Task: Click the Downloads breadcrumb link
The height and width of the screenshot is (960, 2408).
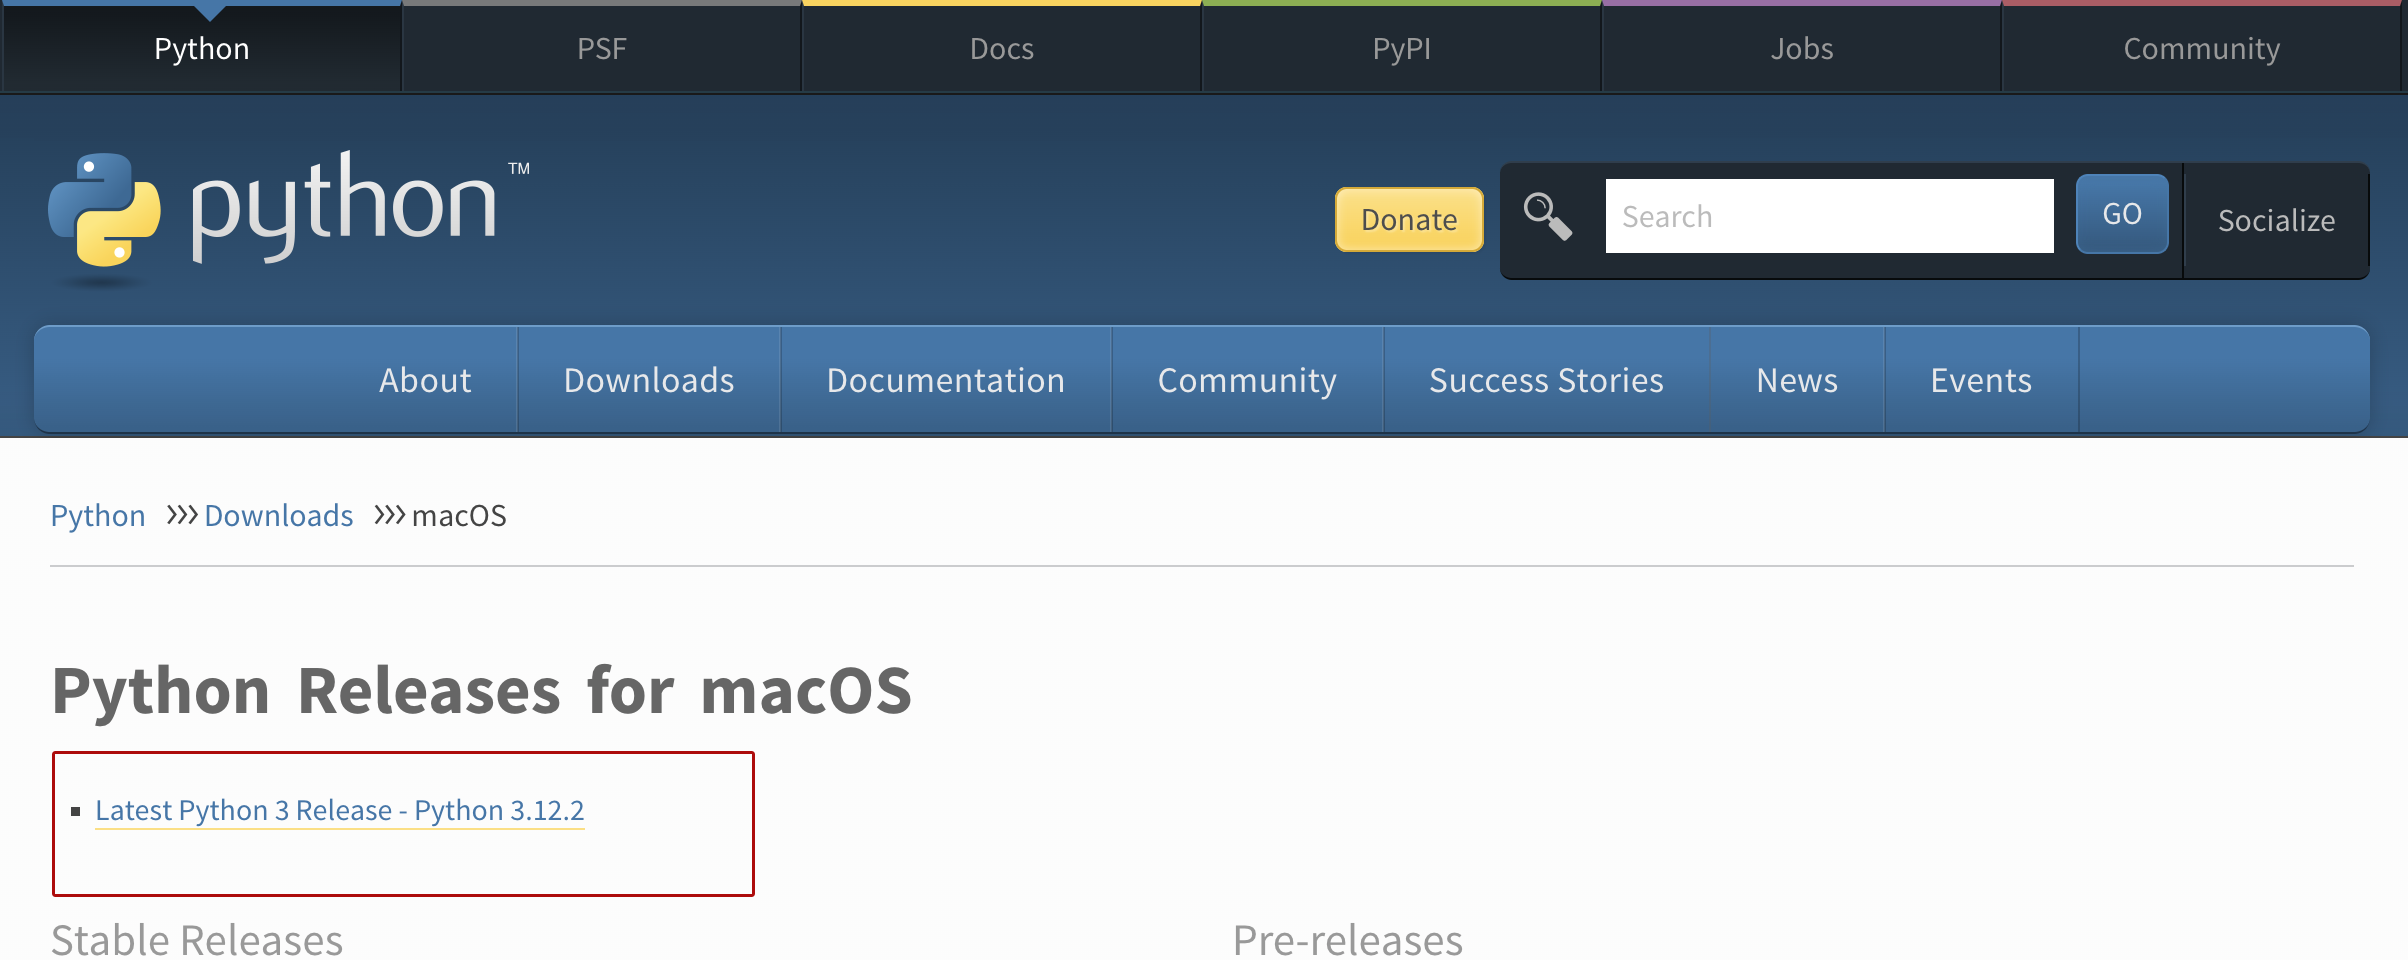Action: coord(279,515)
